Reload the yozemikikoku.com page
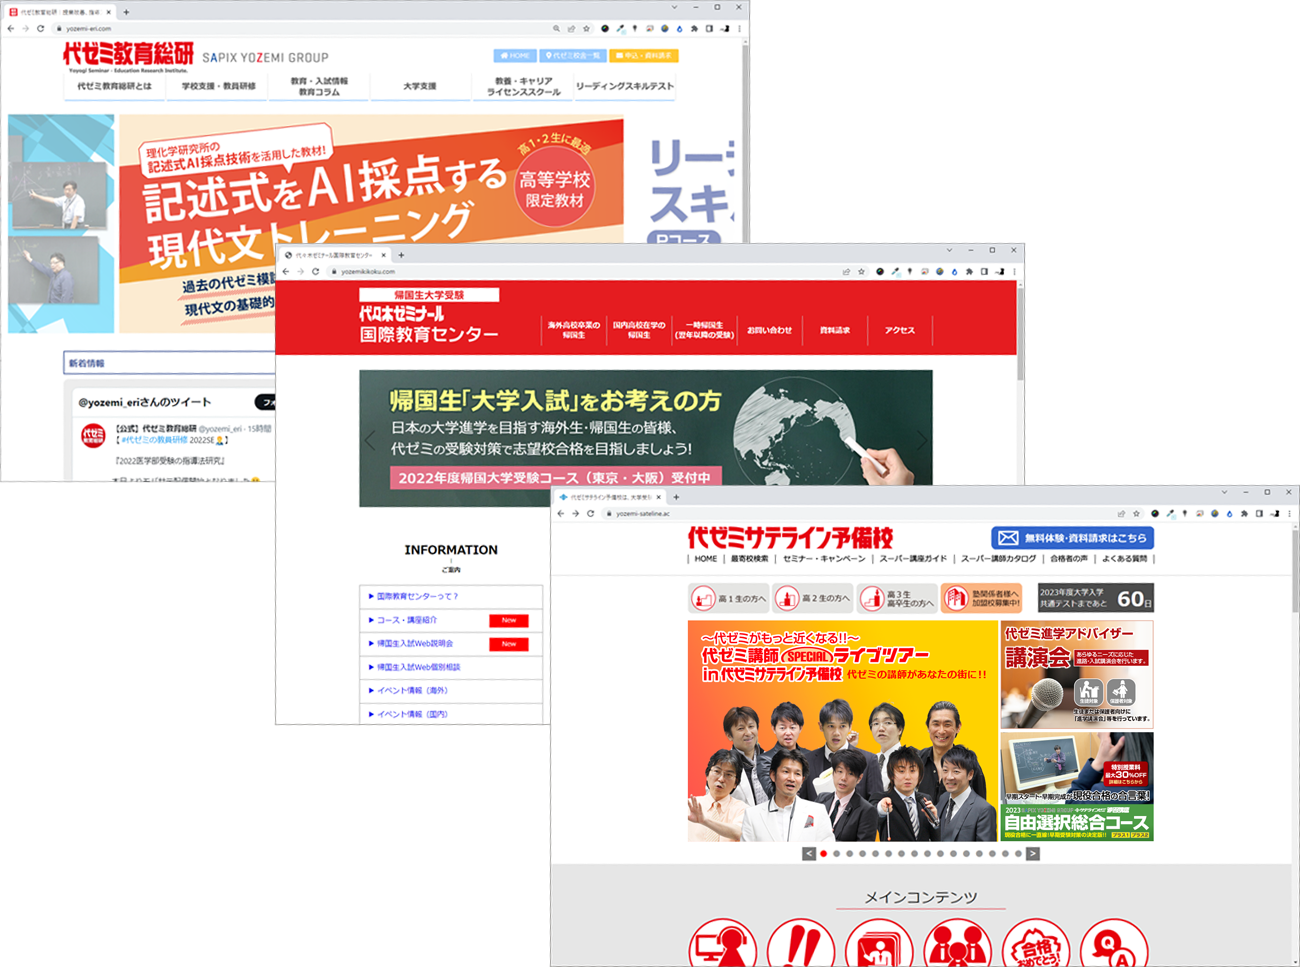The image size is (1300, 967). coord(315,271)
